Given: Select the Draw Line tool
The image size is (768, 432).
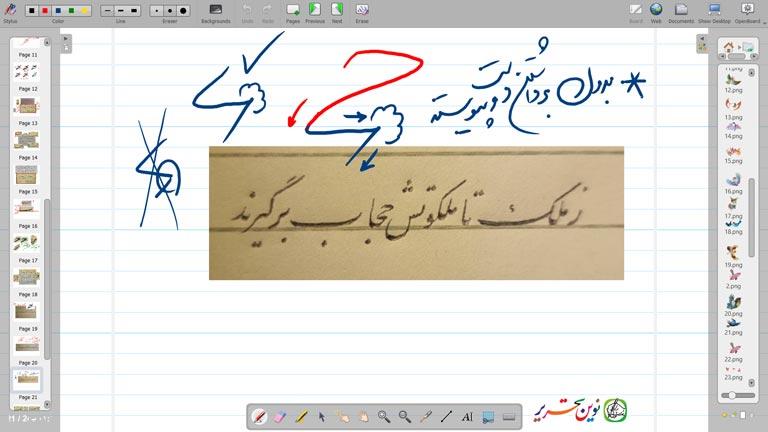Looking at the screenshot, I should pyautogui.click(x=446, y=416).
